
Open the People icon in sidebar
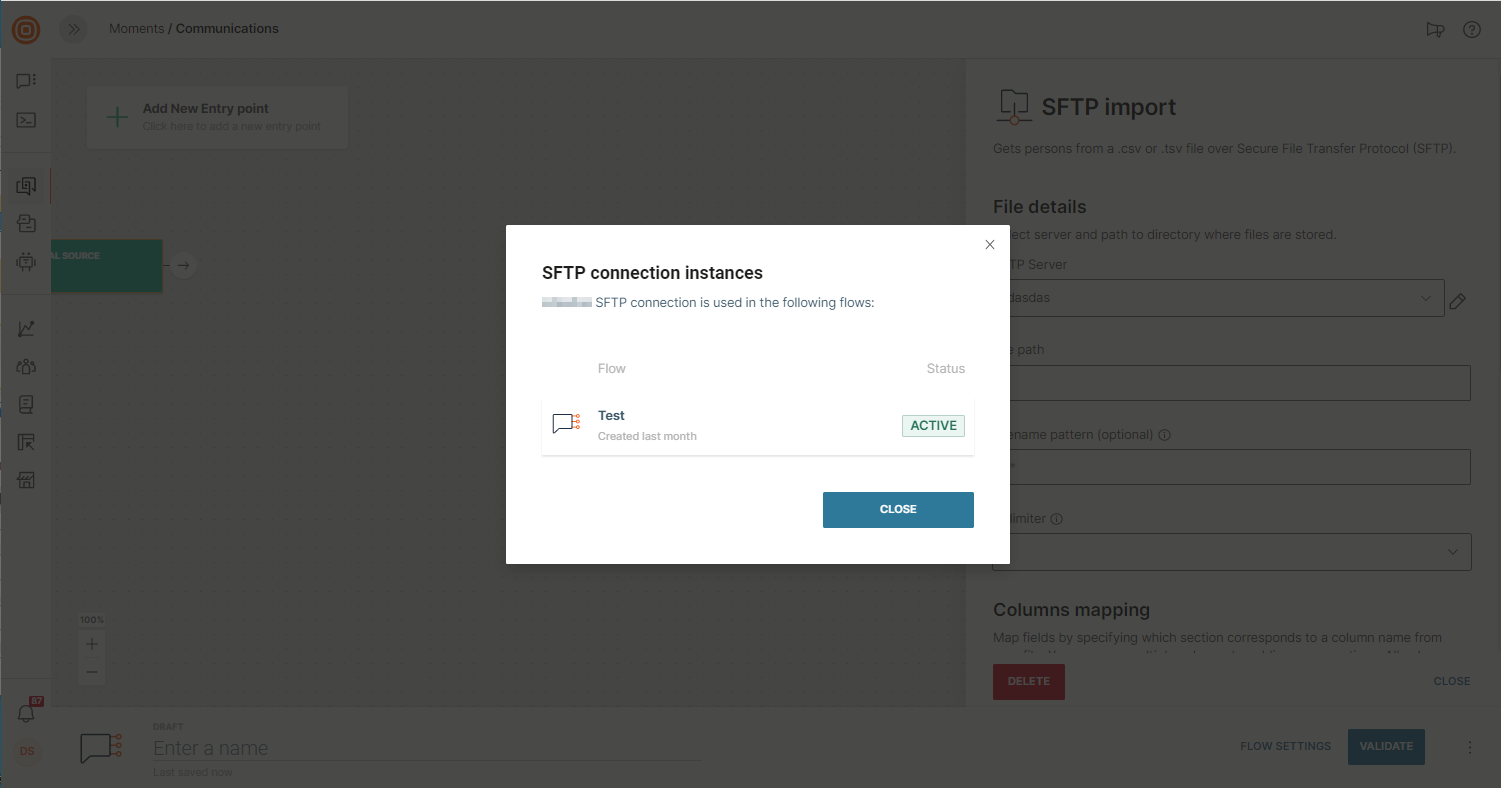pyautogui.click(x=26, y=367)
